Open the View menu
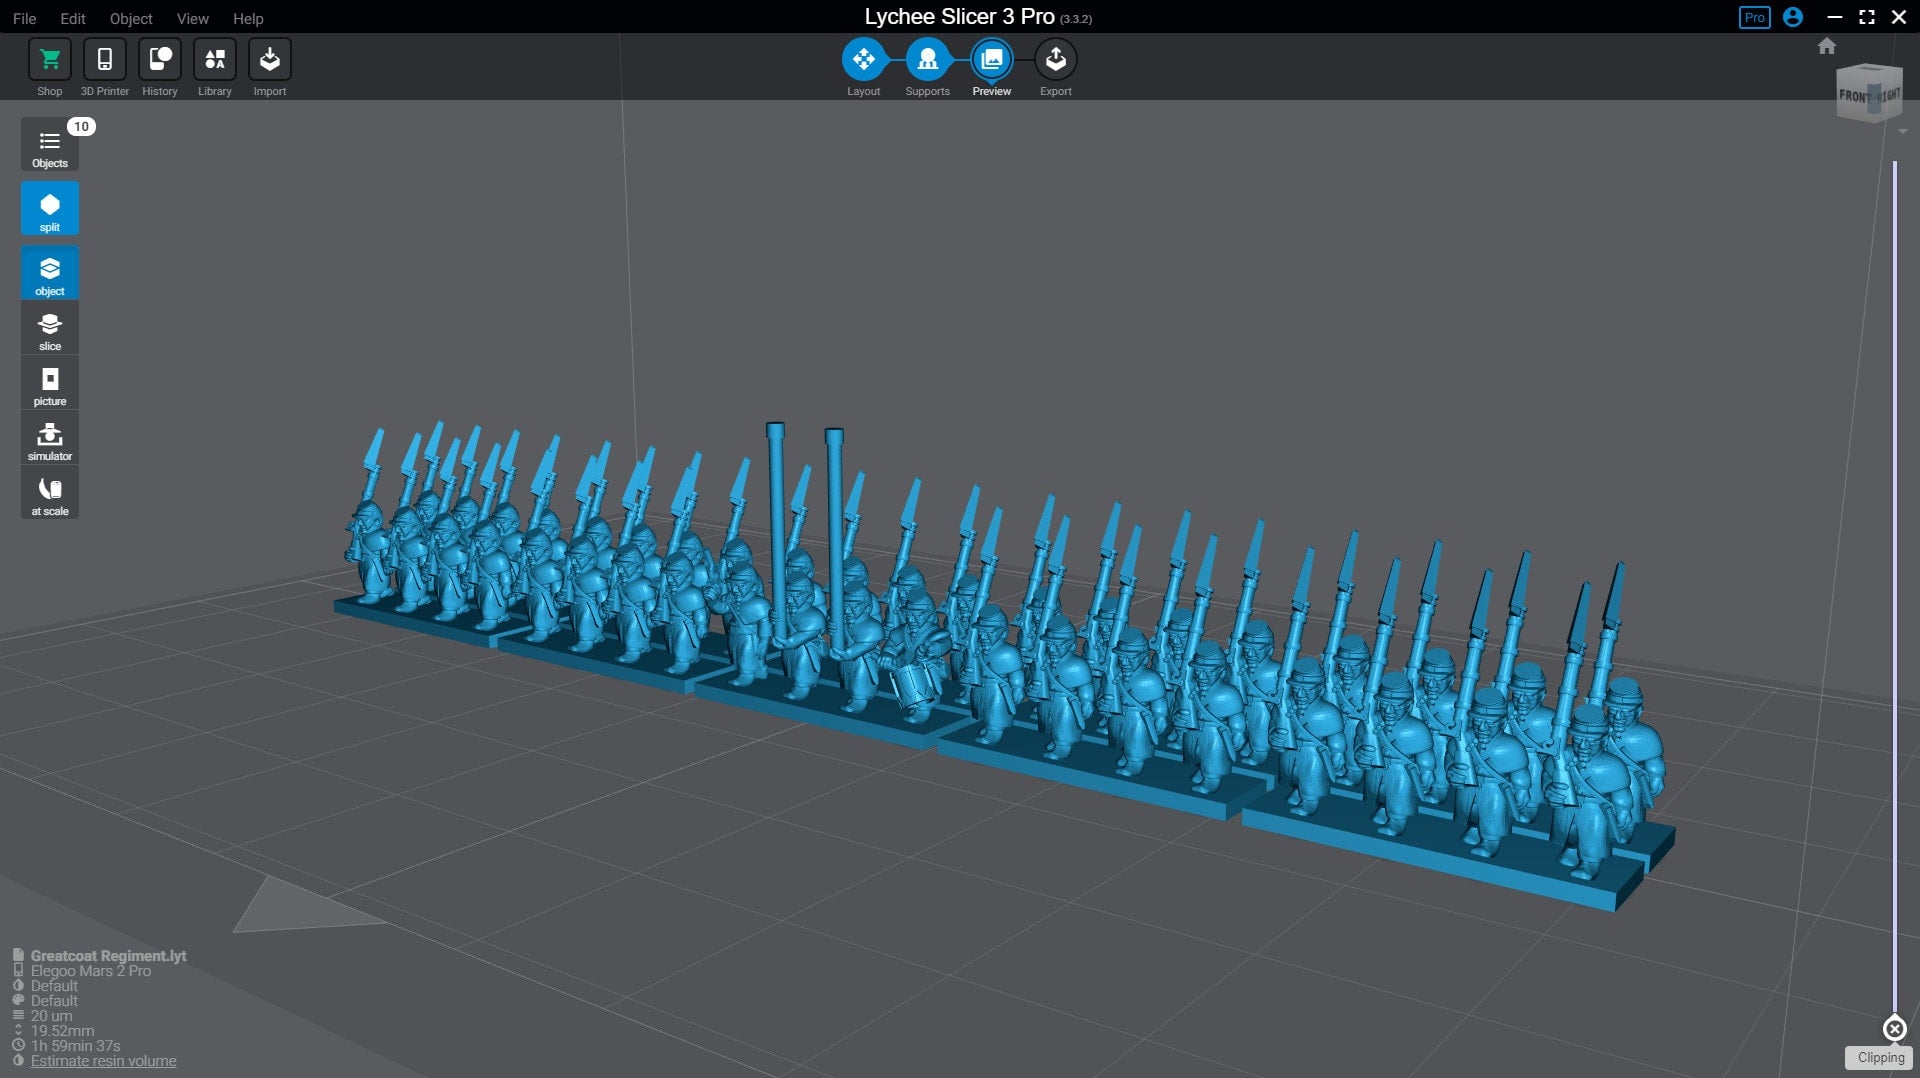Viewport: 1920px width, 1078px height. 192,18
